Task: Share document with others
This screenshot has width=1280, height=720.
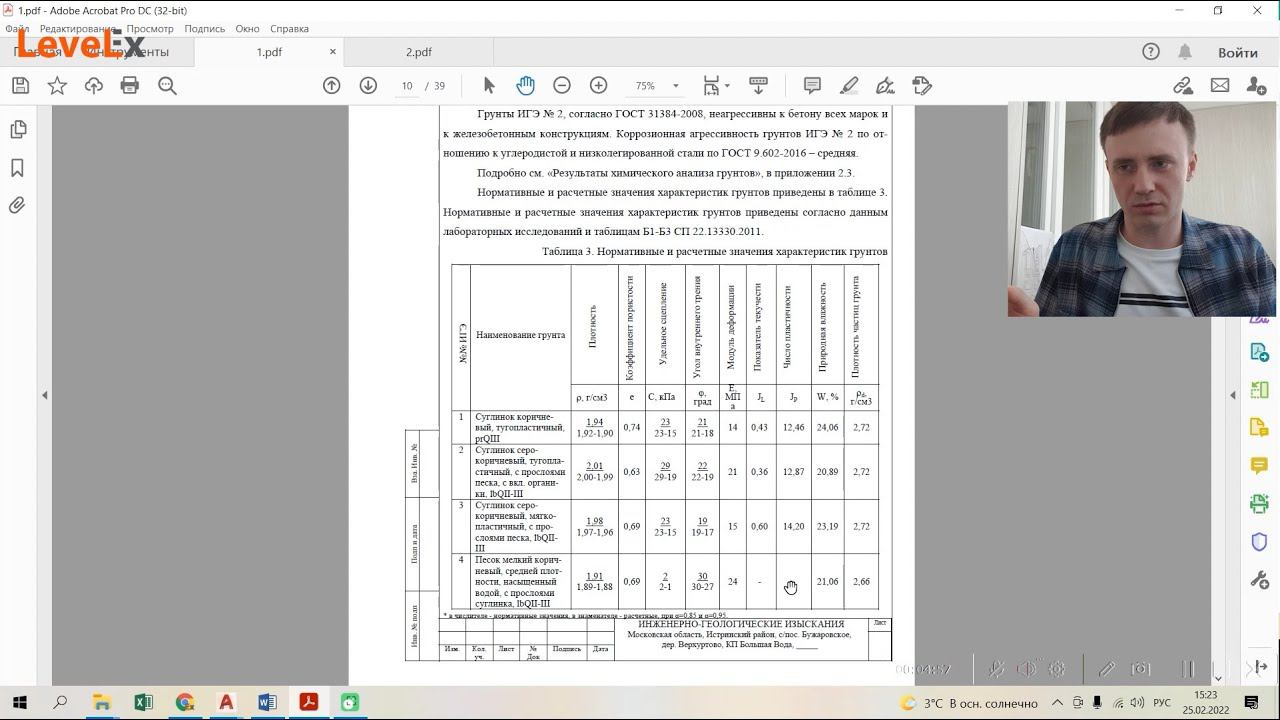Action: [1257, 86]
